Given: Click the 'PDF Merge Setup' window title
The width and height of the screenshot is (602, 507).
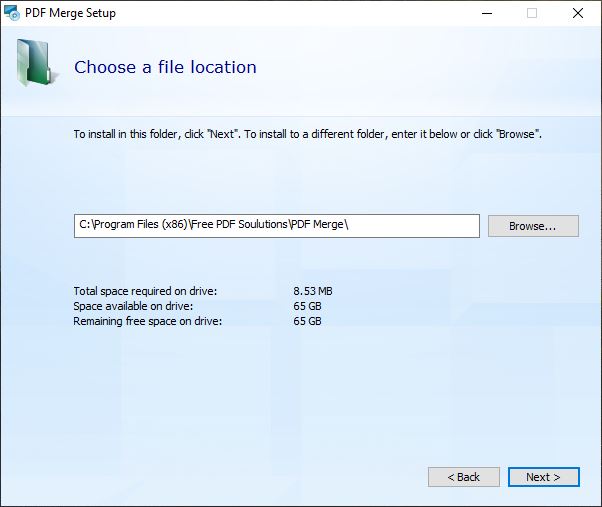Looking at the screenshot, I should click(70, 13).
